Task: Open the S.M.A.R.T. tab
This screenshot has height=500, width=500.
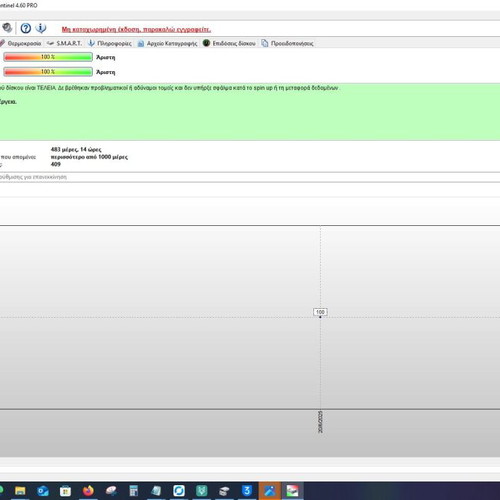Action: [x=64, y=43]
